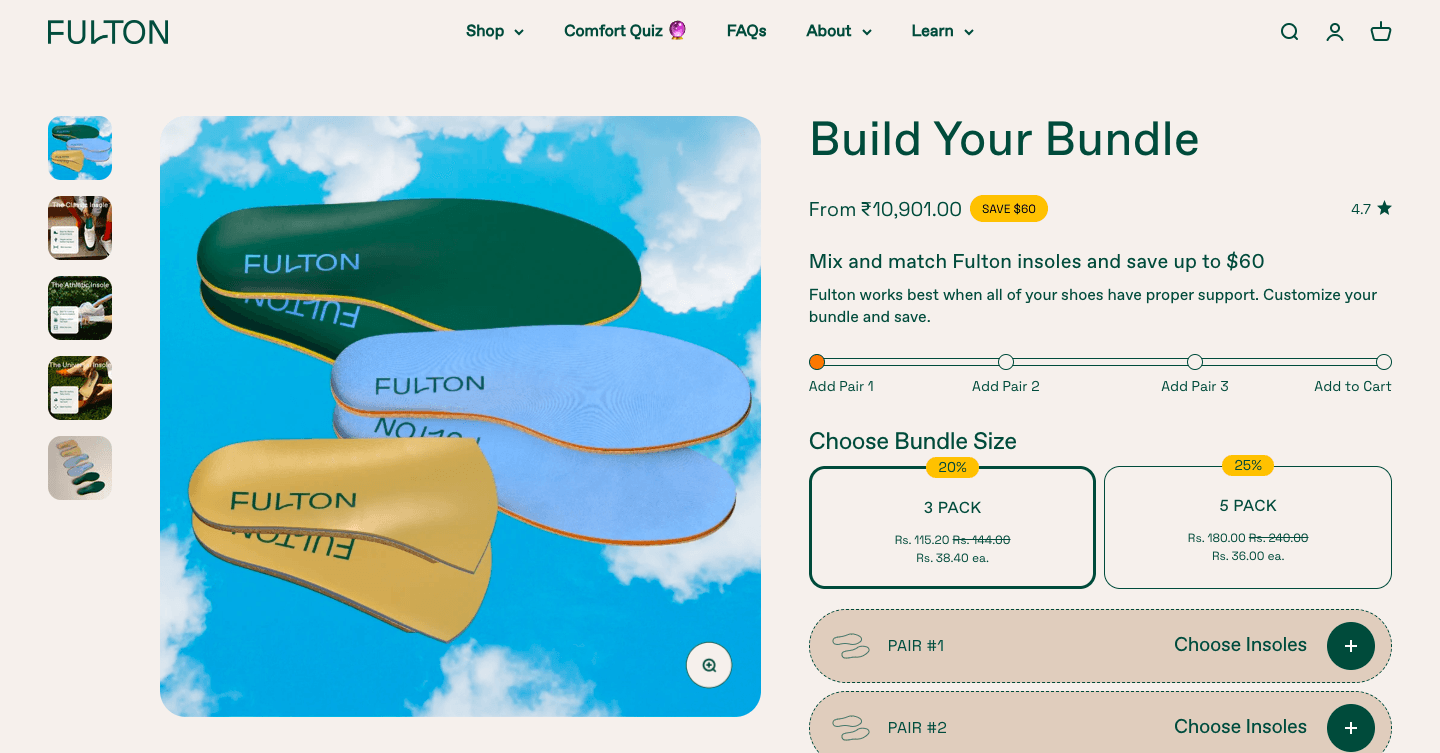Expand the About menu
The height and width of the screenshot is (753, 1440).
coord(839,31)
